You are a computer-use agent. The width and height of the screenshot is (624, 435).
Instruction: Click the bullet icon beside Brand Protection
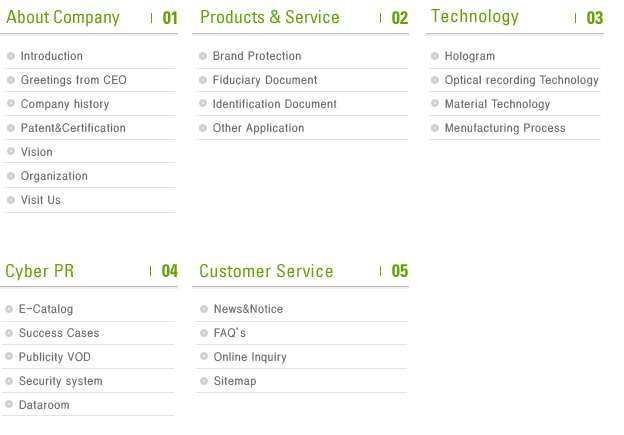(203, 56)
